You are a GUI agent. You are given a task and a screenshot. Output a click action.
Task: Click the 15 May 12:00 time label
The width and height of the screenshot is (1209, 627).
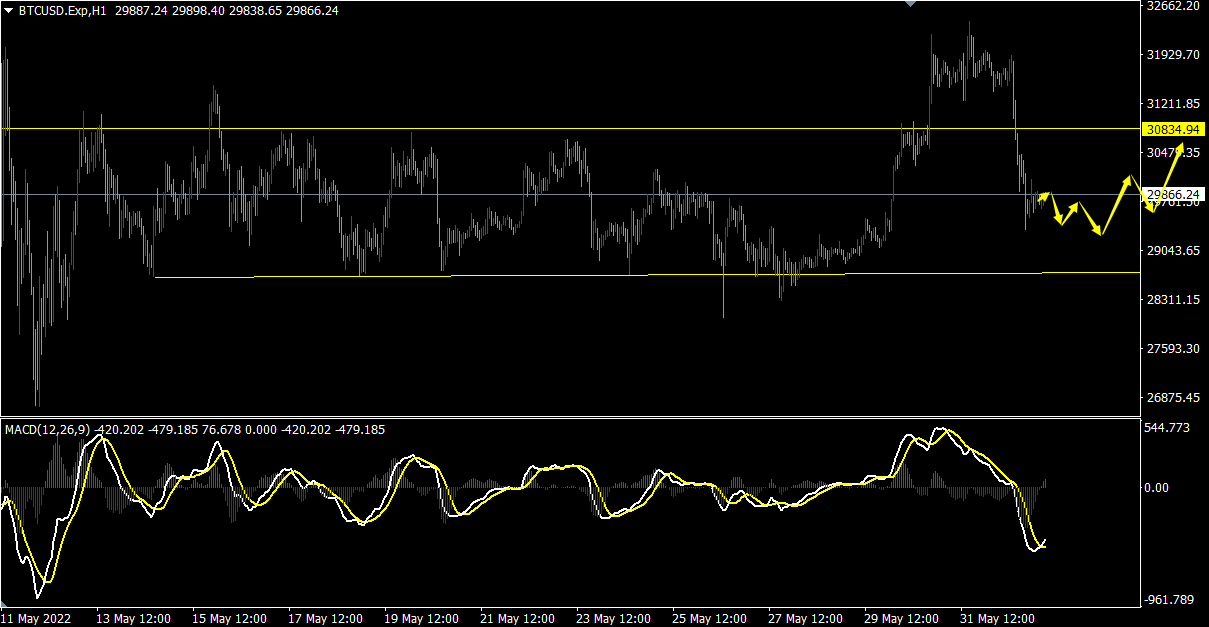pos(230,618)
